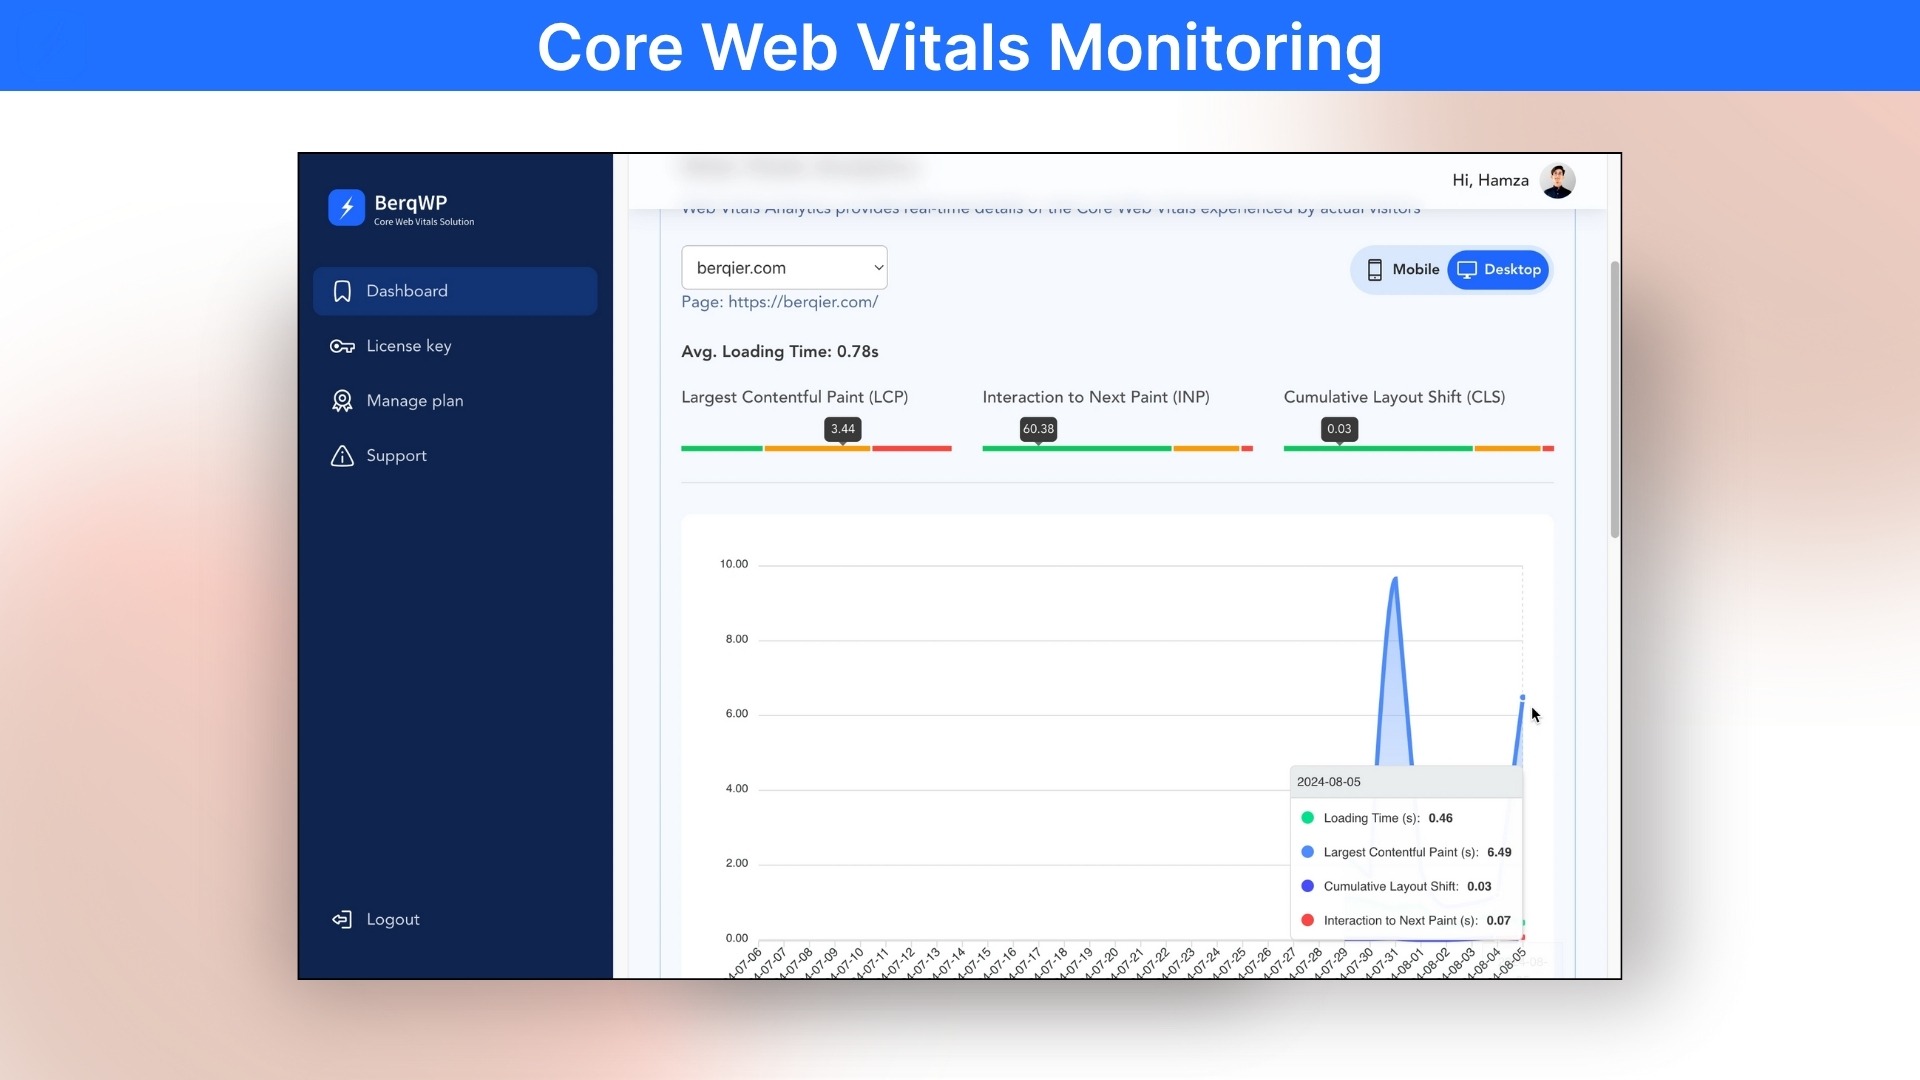Click the tall LCP chart peak
Screen dimensions: 1920x1080
click(x=1394, y=580)
